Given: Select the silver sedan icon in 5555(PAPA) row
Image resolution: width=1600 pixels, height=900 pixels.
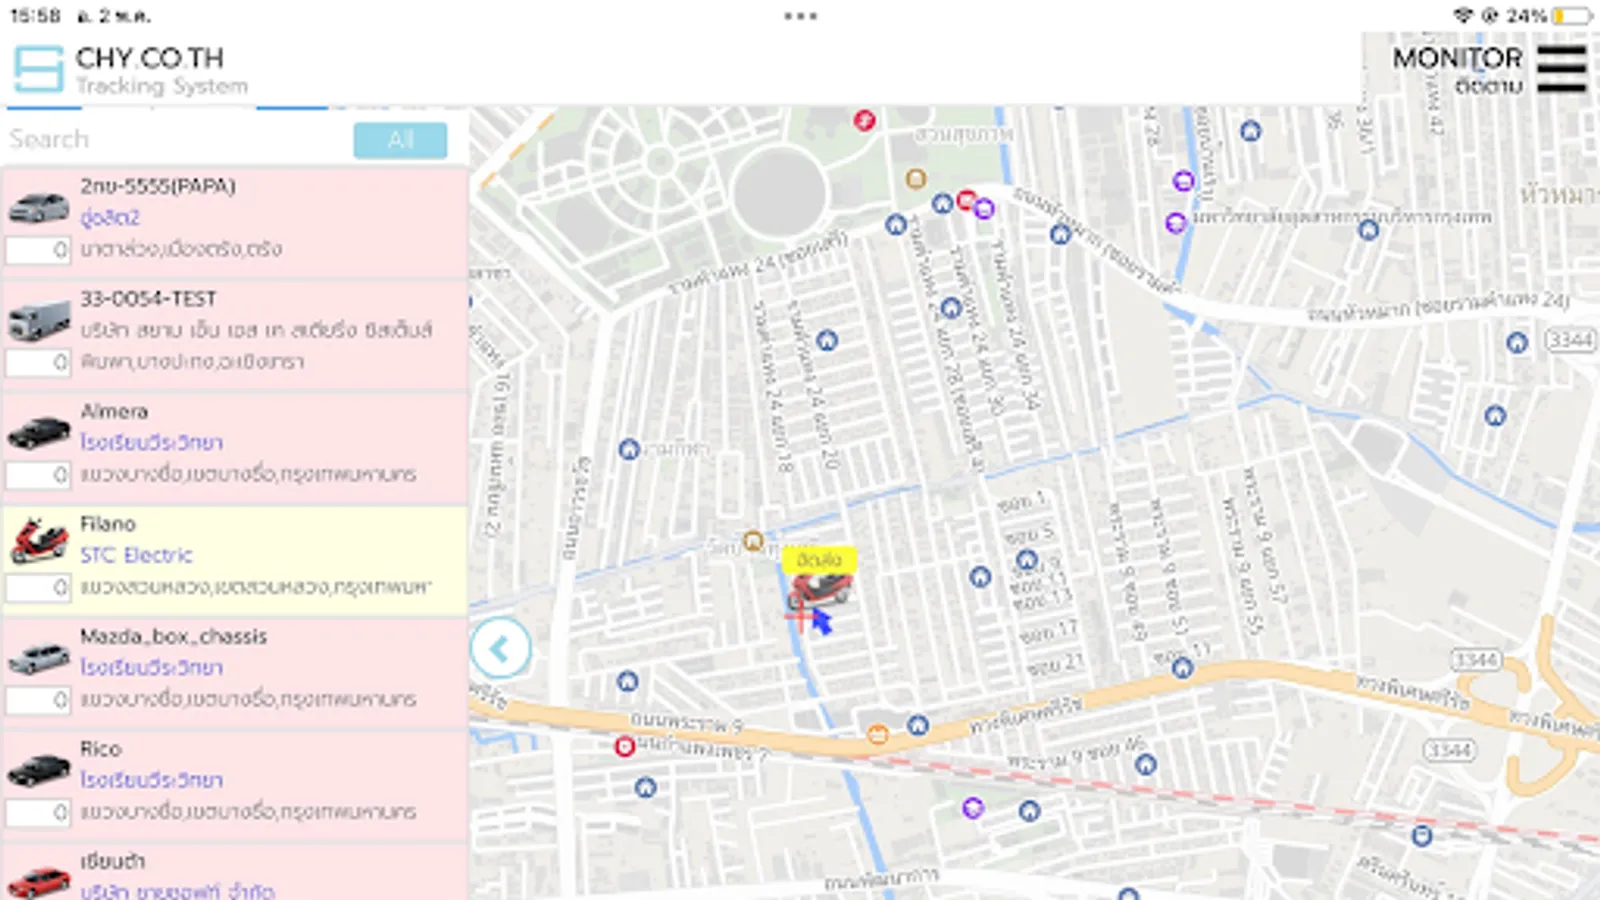Looking at the screenshot, I should click(x=39, y=206).
